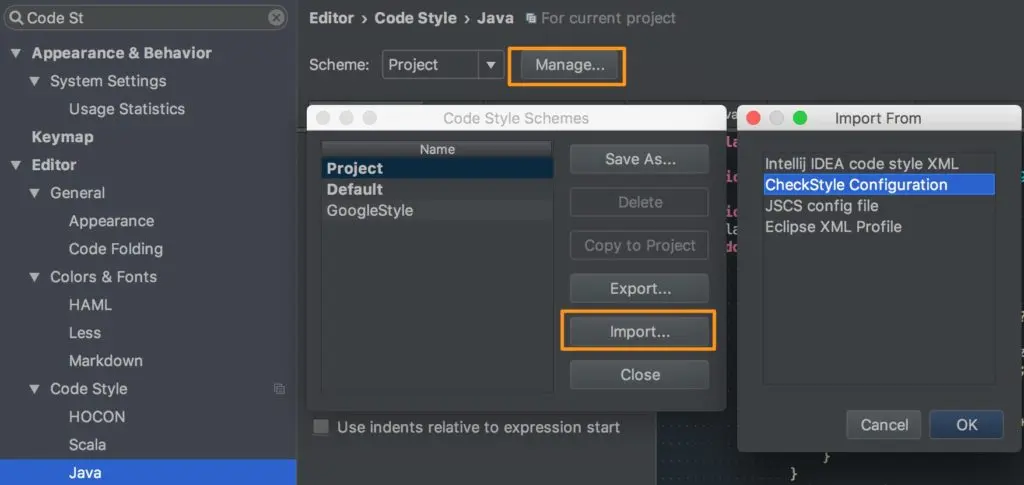This screenshot has height=485, width=1024.
Task: Click into the 'Code St' search field
Action: (145, 18)
